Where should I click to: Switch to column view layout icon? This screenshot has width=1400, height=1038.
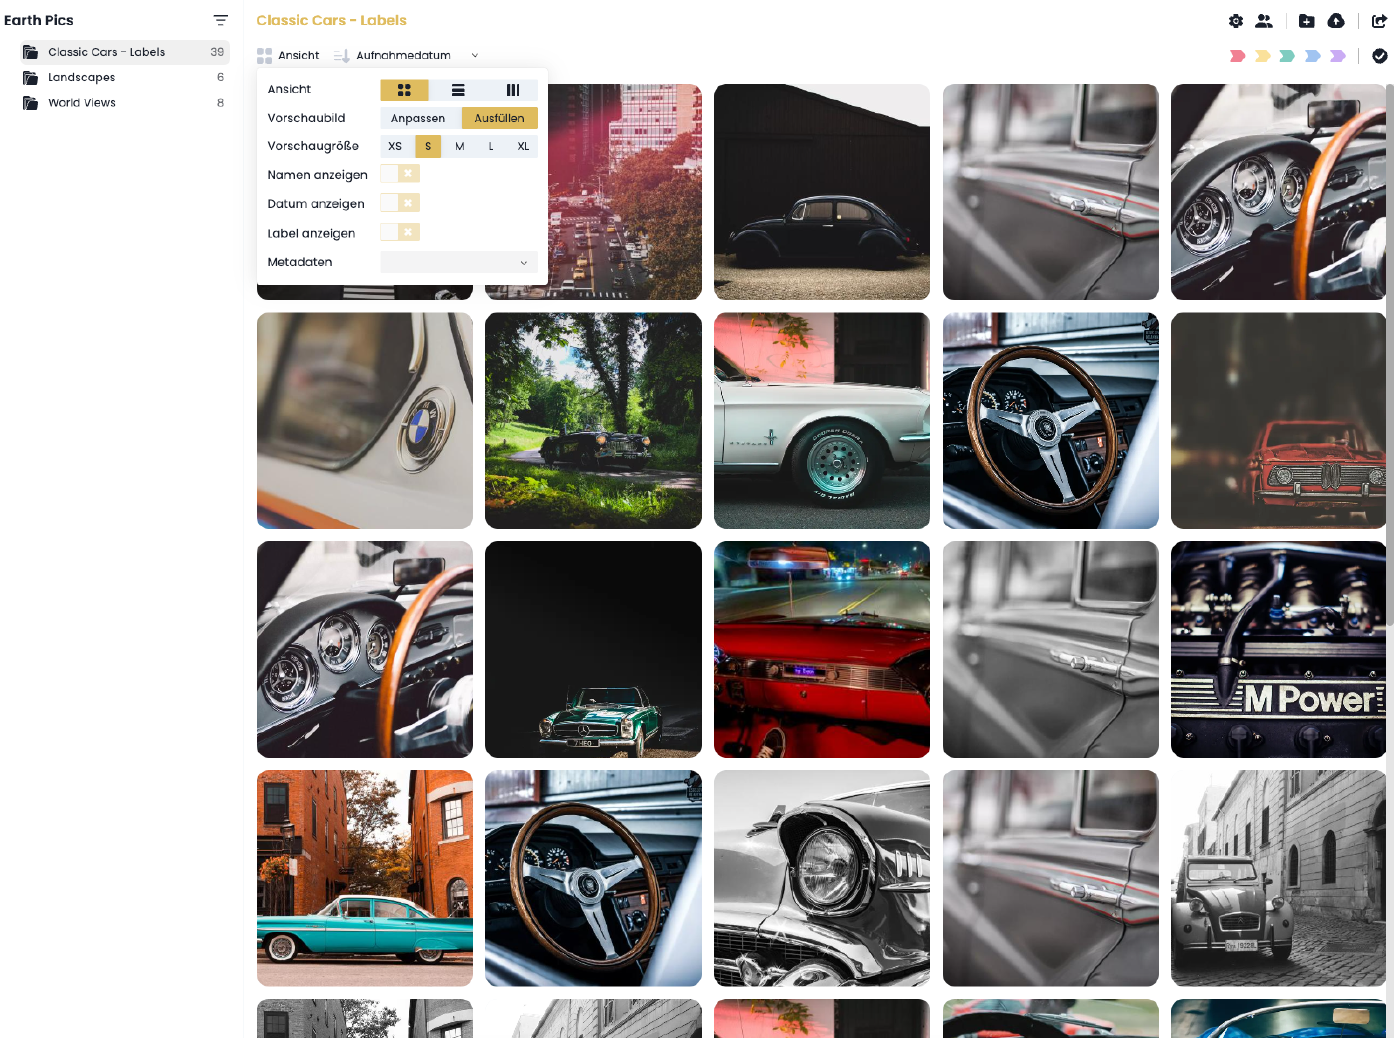click(x=513, y=90)
